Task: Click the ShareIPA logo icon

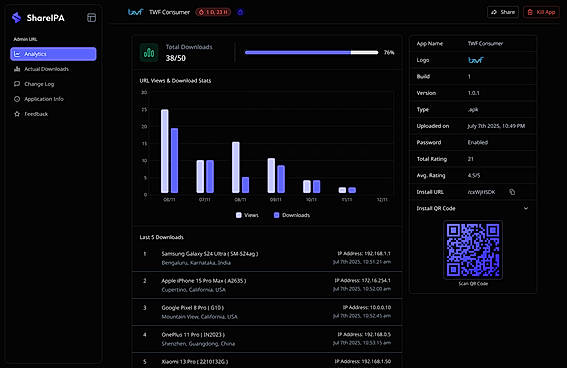Action: 16,17
